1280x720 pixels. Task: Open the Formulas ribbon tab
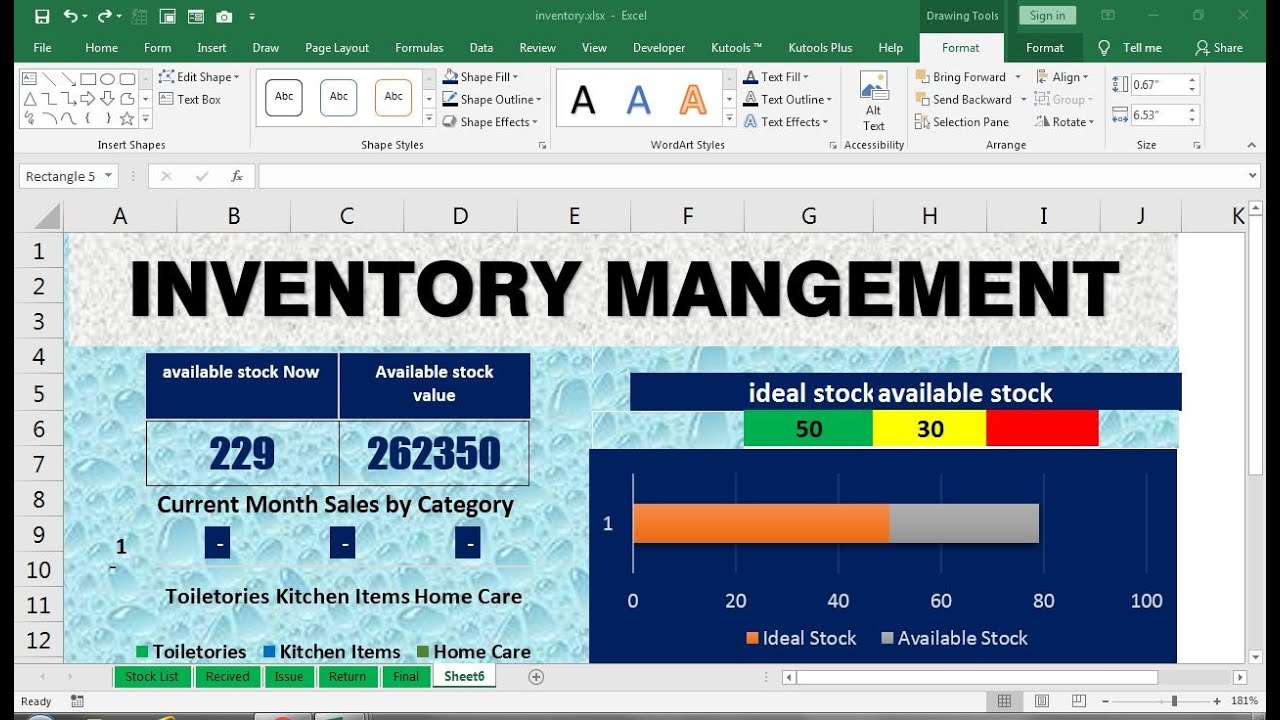(x=419, y=47)
